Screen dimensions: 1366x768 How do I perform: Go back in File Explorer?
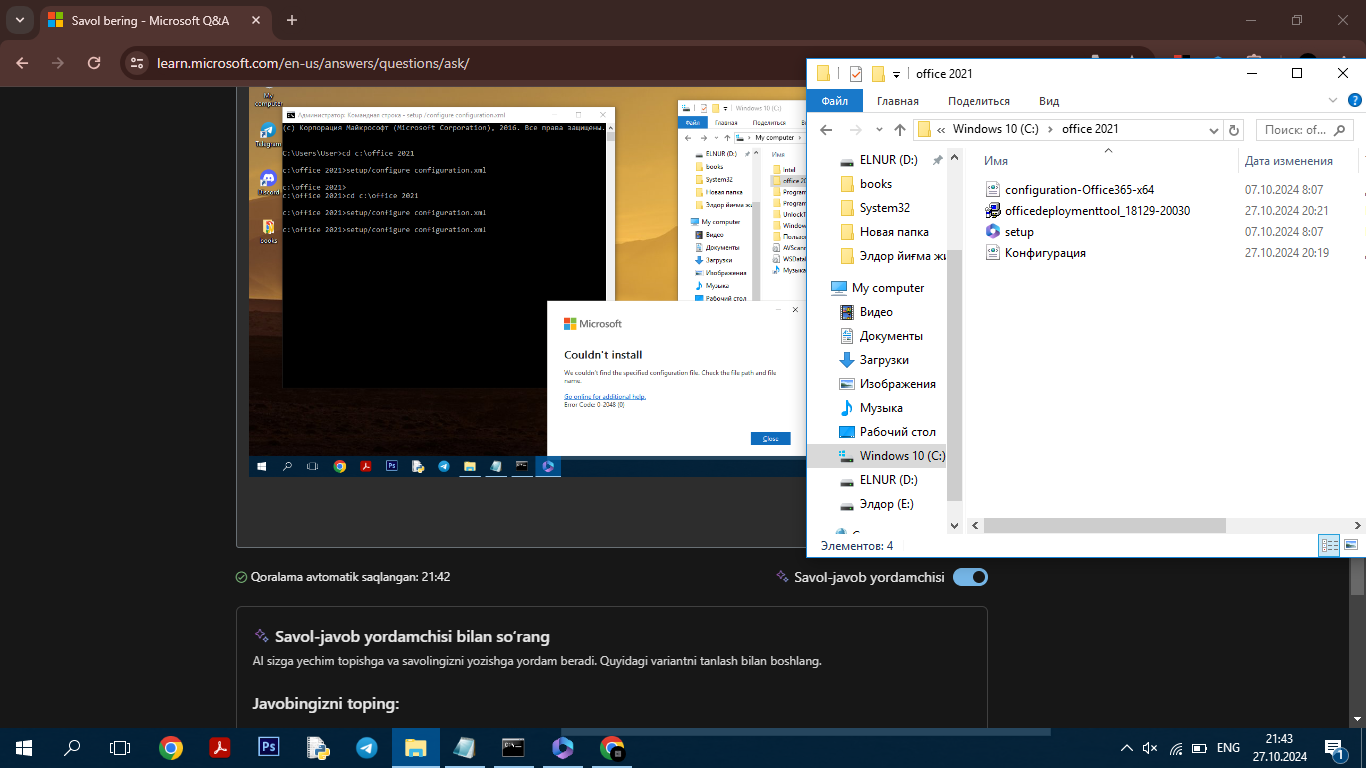826,129
